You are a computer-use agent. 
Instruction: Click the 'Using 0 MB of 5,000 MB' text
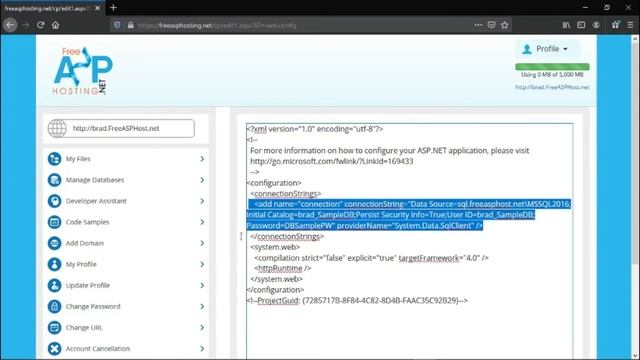pos(552,75)
